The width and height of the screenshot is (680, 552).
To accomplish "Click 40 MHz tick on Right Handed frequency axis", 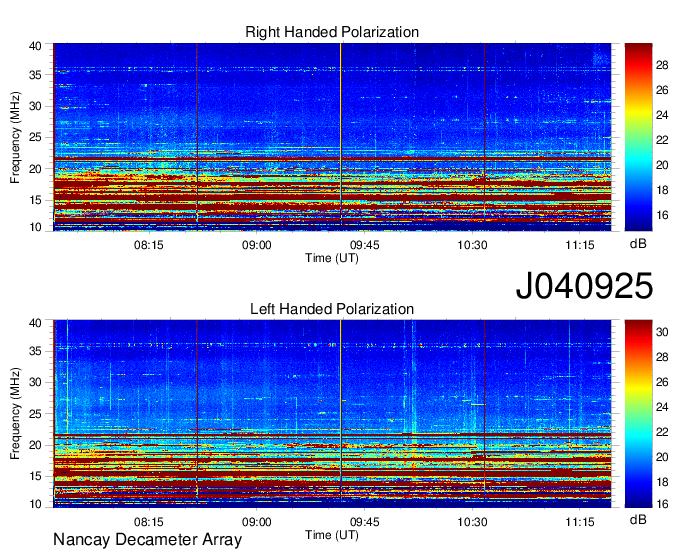I will 35,46.
